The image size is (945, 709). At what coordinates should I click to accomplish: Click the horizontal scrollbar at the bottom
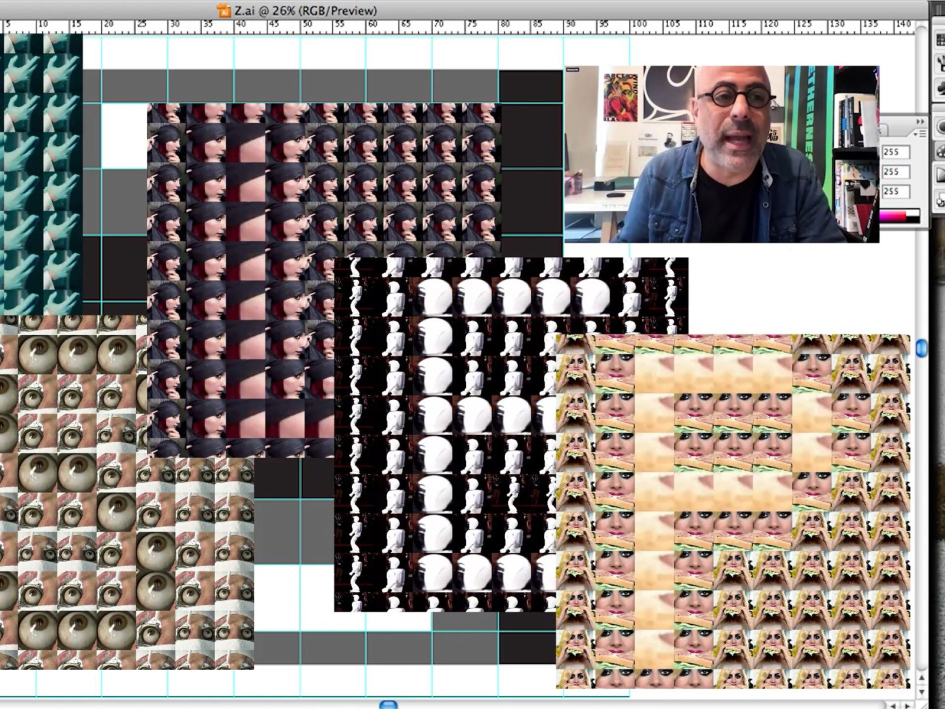pos(388,705)
